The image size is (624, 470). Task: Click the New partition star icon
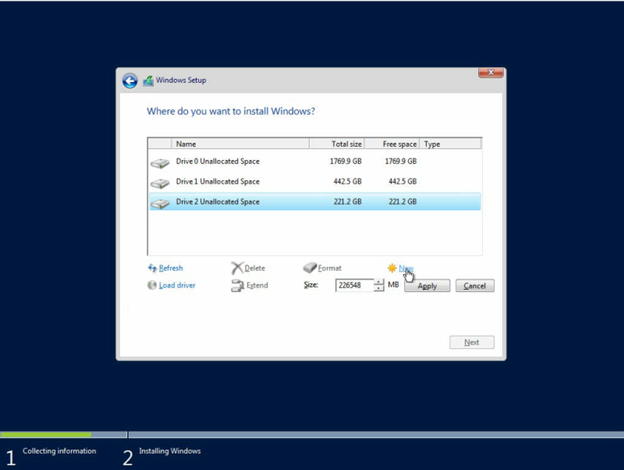392,268
